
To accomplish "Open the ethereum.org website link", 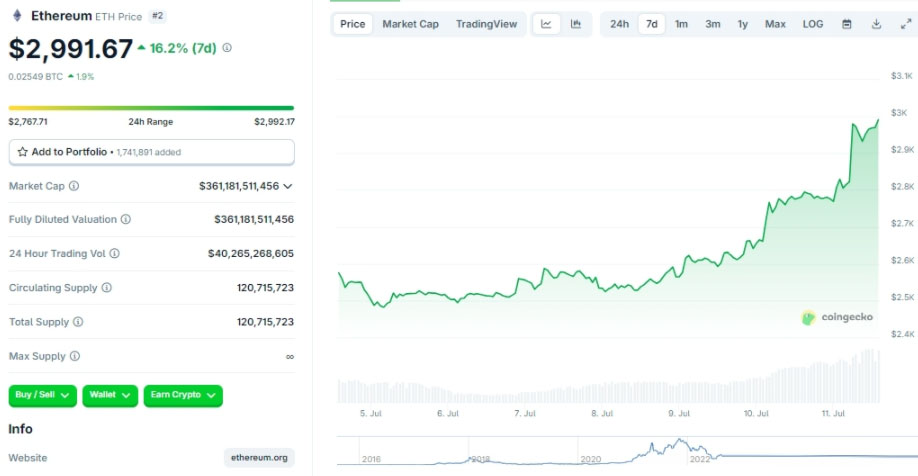I will (x=259, y=458).
